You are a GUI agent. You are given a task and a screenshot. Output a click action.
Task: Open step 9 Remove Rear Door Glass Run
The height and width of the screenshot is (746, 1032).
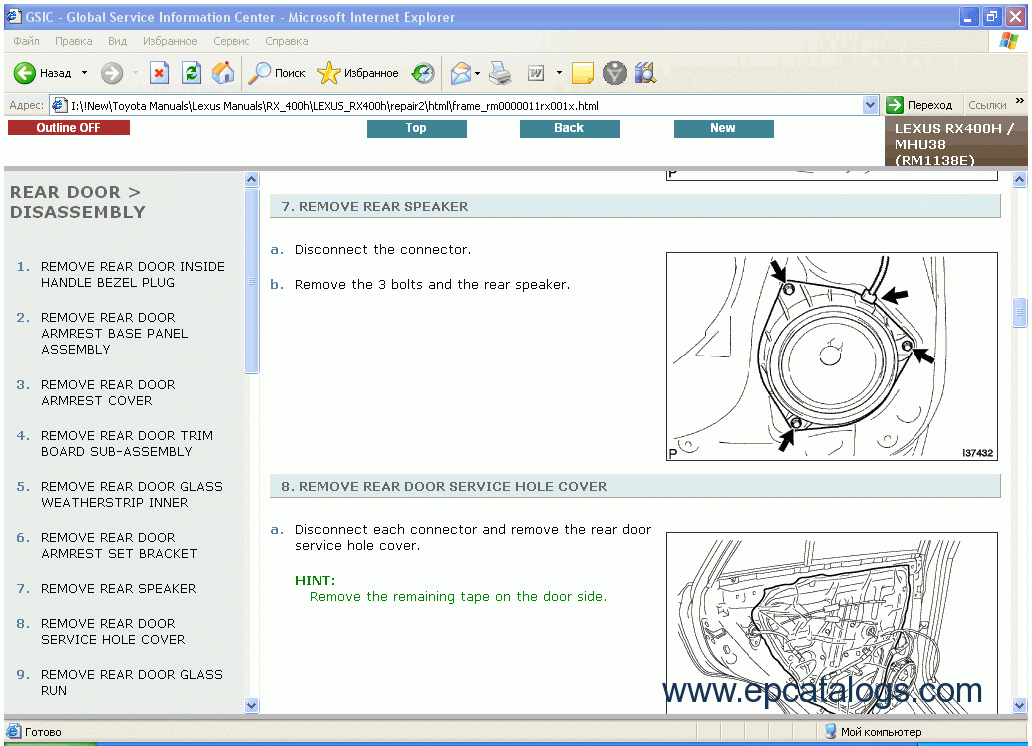[x=132, y=683]
